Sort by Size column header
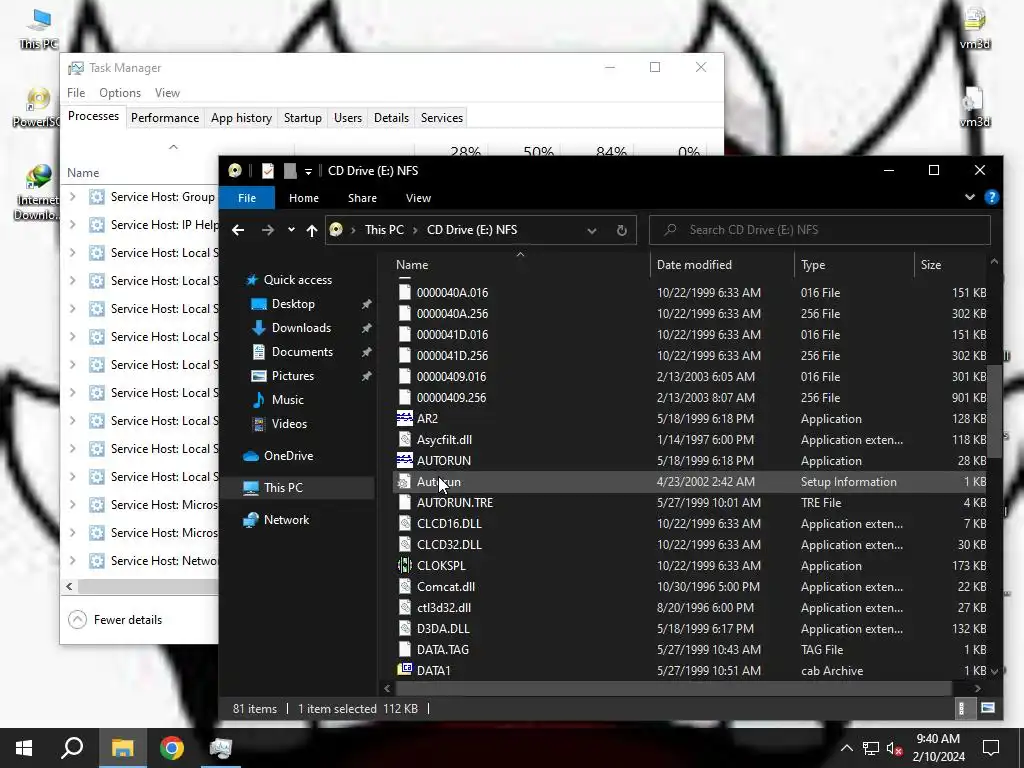The height and width of the screenshot is (768, 1024). [x=931, y=264]
